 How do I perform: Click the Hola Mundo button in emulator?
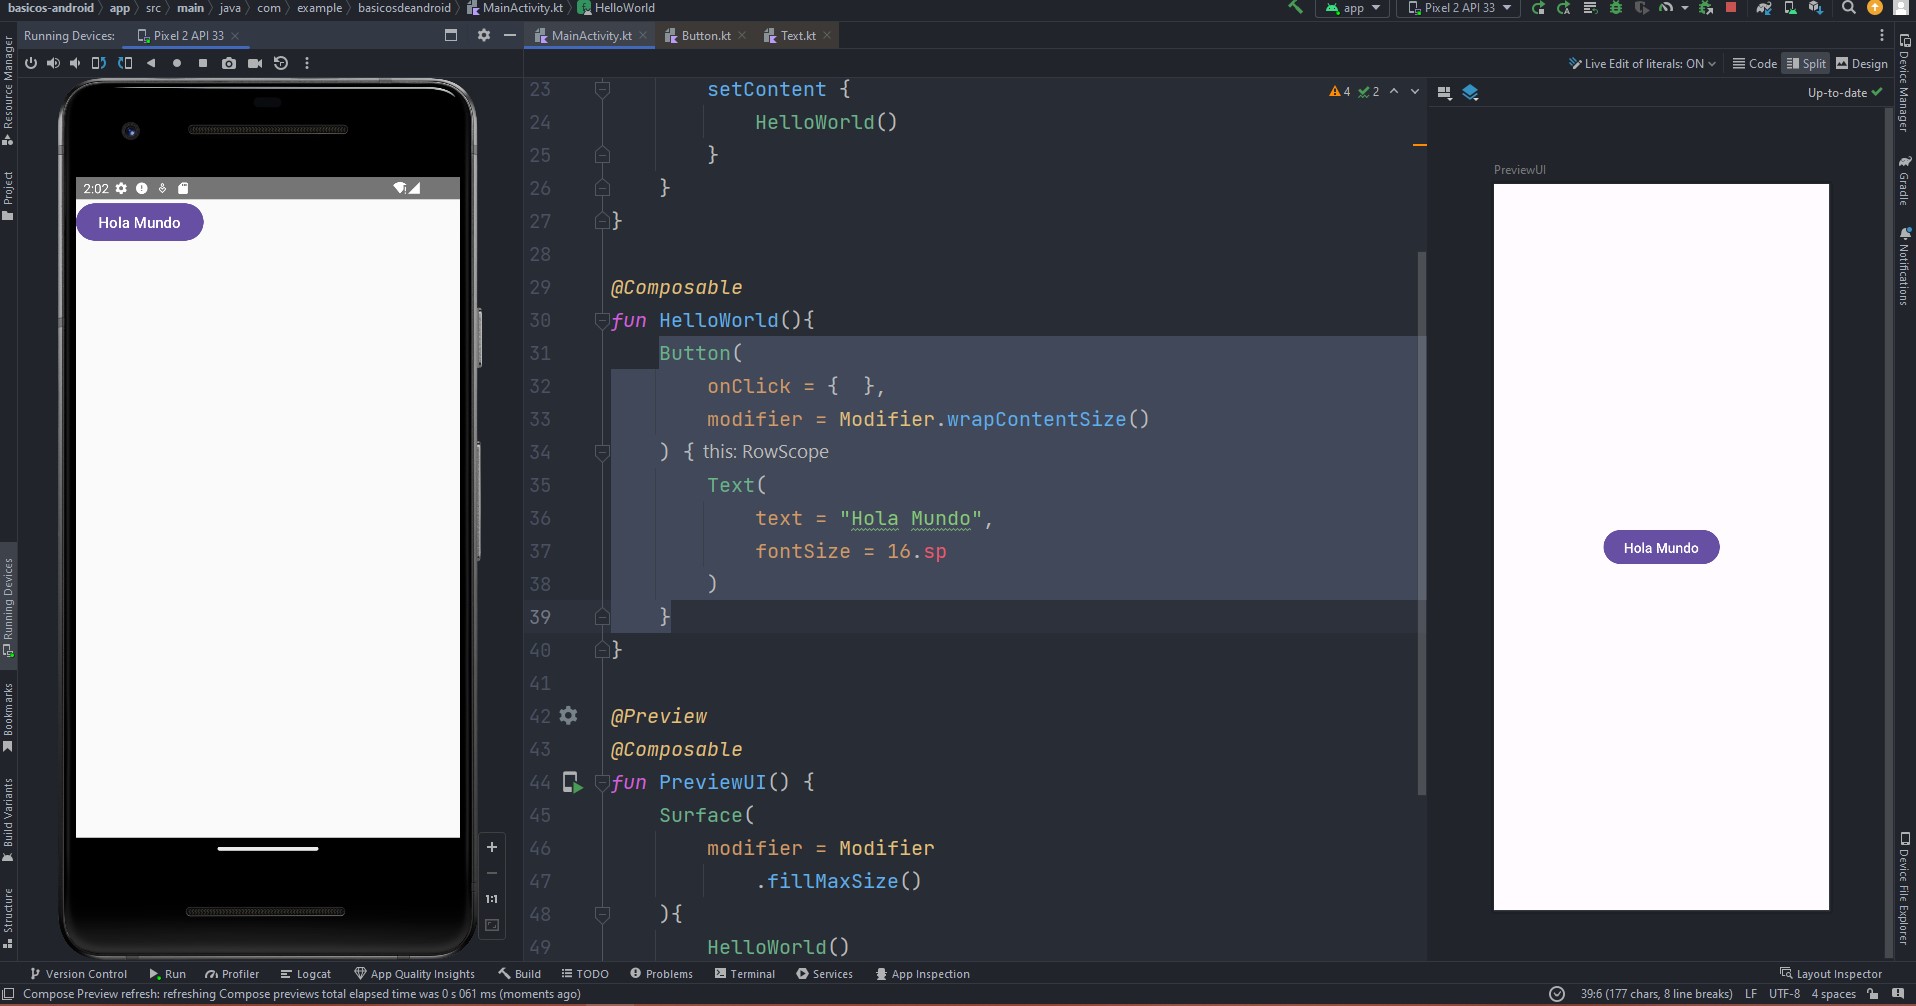point(139,222)
